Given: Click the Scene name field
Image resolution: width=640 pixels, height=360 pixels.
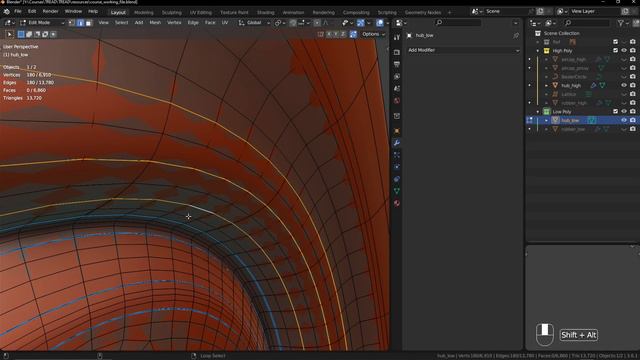Looking at the screenshot, I should tap(506, 11).
